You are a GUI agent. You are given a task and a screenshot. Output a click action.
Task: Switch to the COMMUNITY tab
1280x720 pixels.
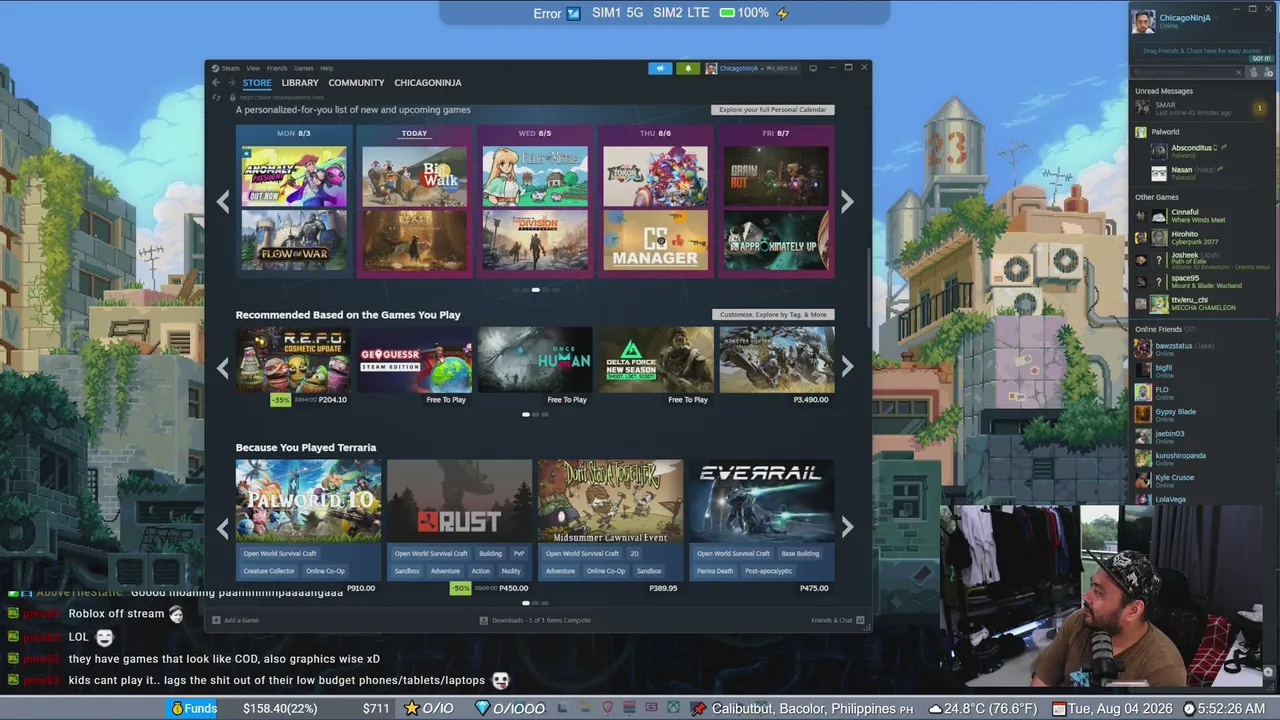356,83
